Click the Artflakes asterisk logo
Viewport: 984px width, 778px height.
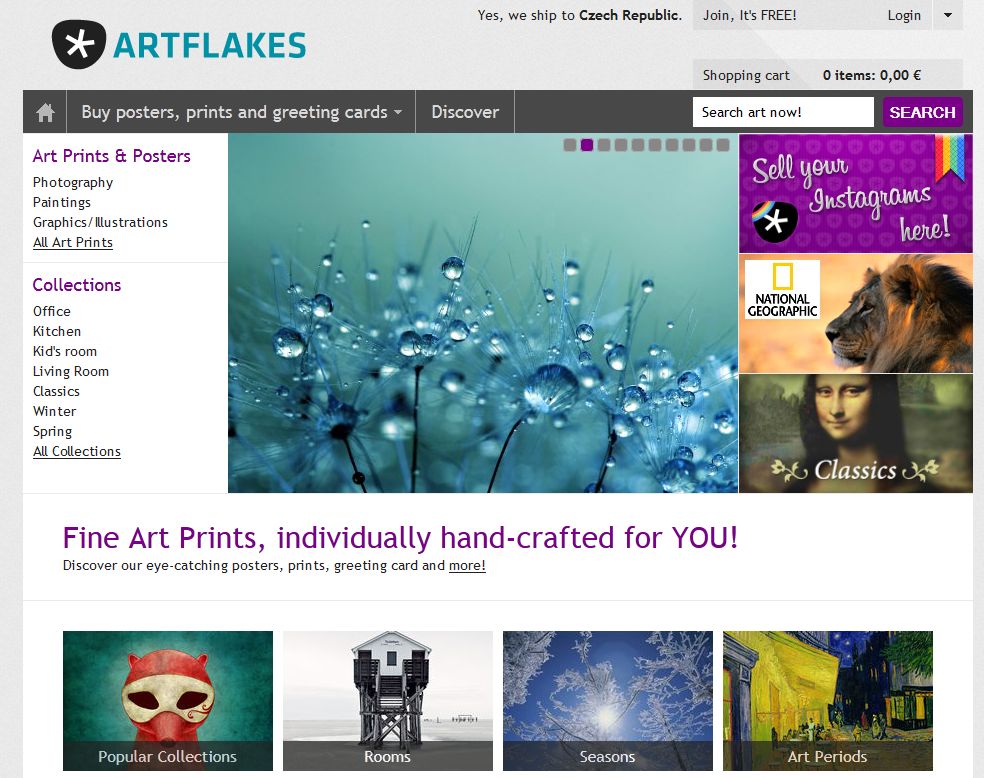pos(79,44)
